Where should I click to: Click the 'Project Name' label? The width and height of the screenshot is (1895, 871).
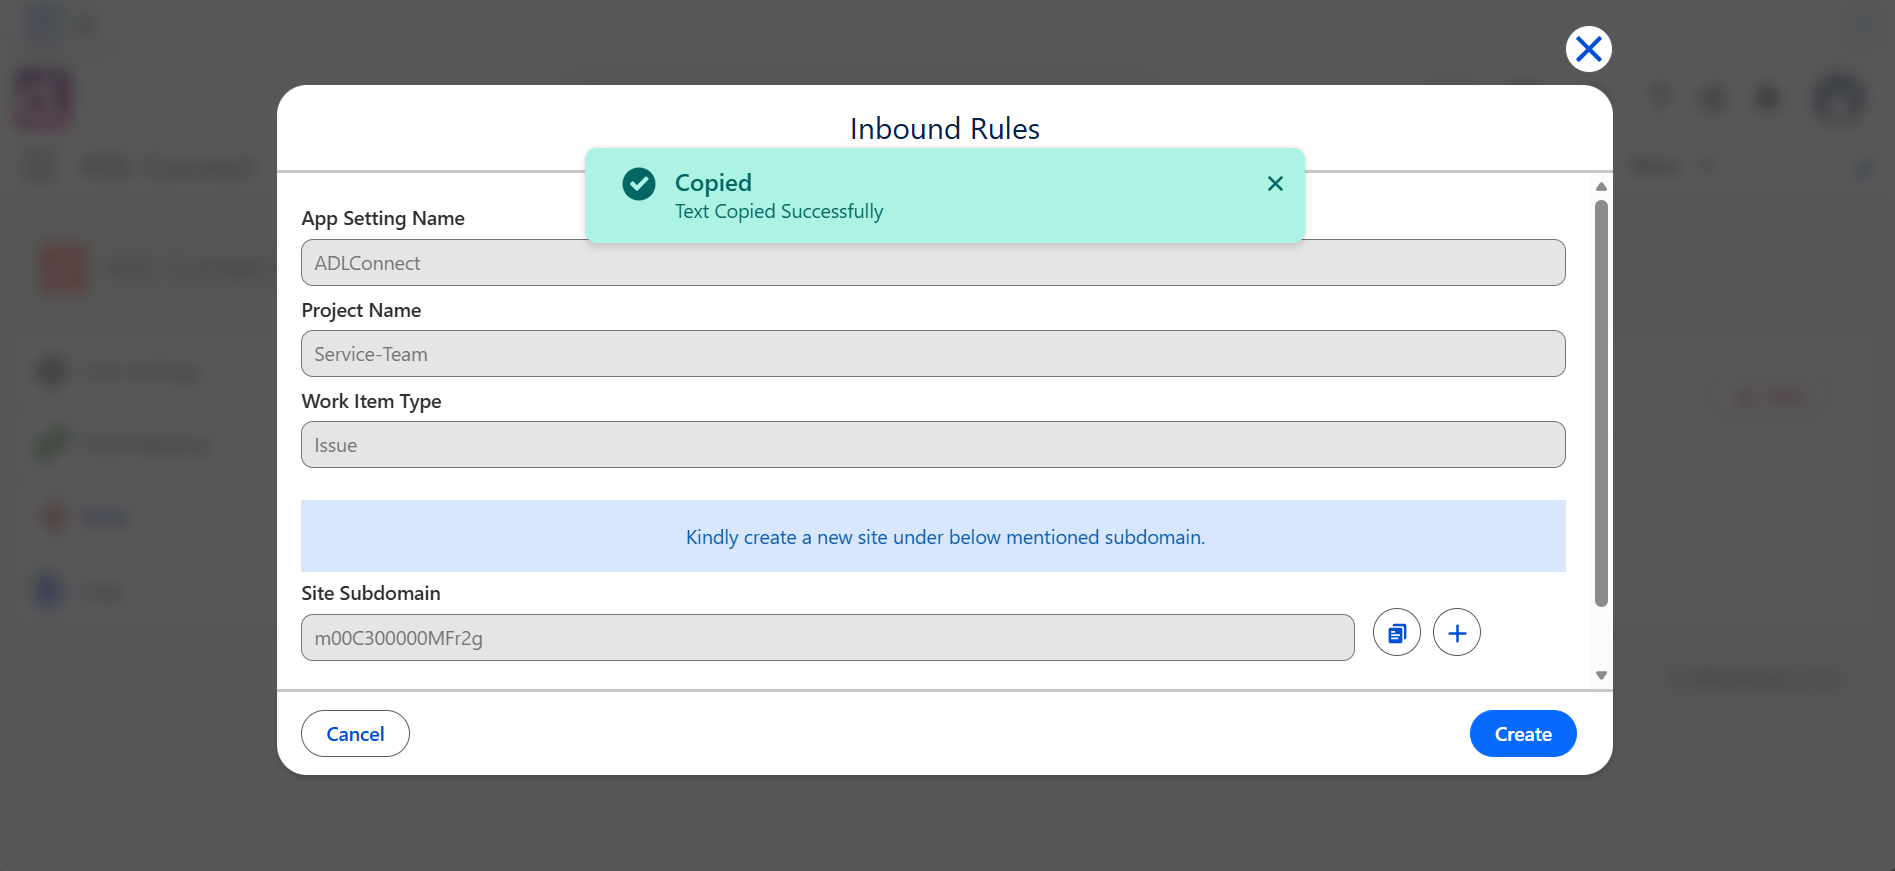pos(361,310)
